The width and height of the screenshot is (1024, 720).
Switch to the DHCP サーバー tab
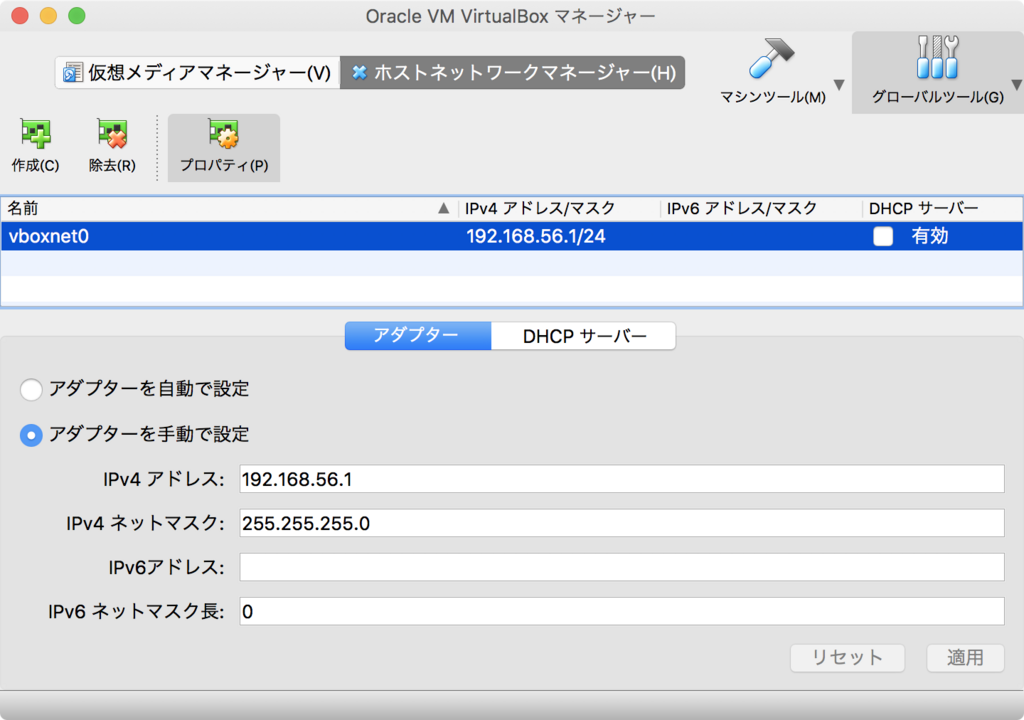(583, 336)
